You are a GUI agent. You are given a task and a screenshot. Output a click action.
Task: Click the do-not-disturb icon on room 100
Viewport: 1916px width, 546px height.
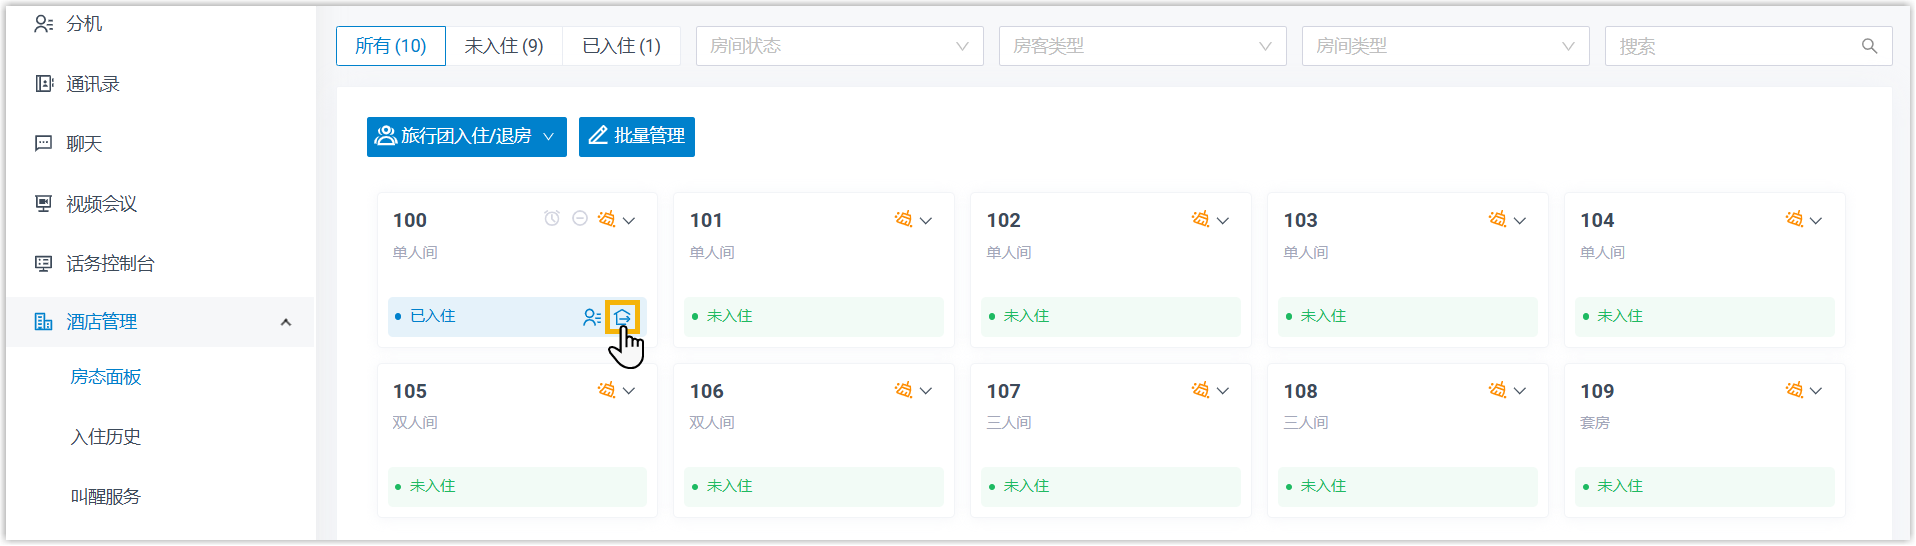click(580, 219)
